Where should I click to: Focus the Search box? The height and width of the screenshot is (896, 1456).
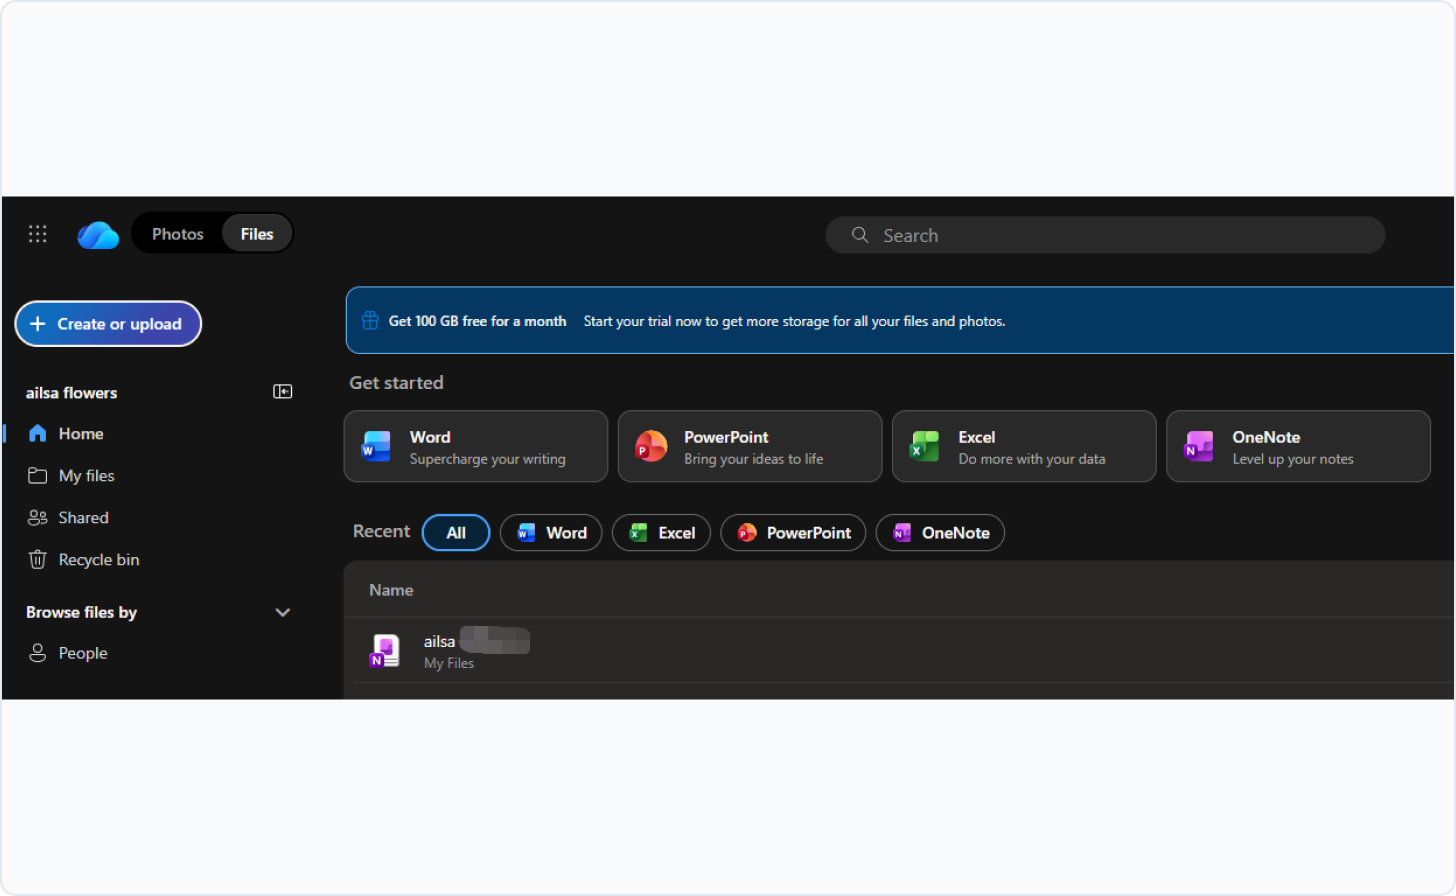1105,235
